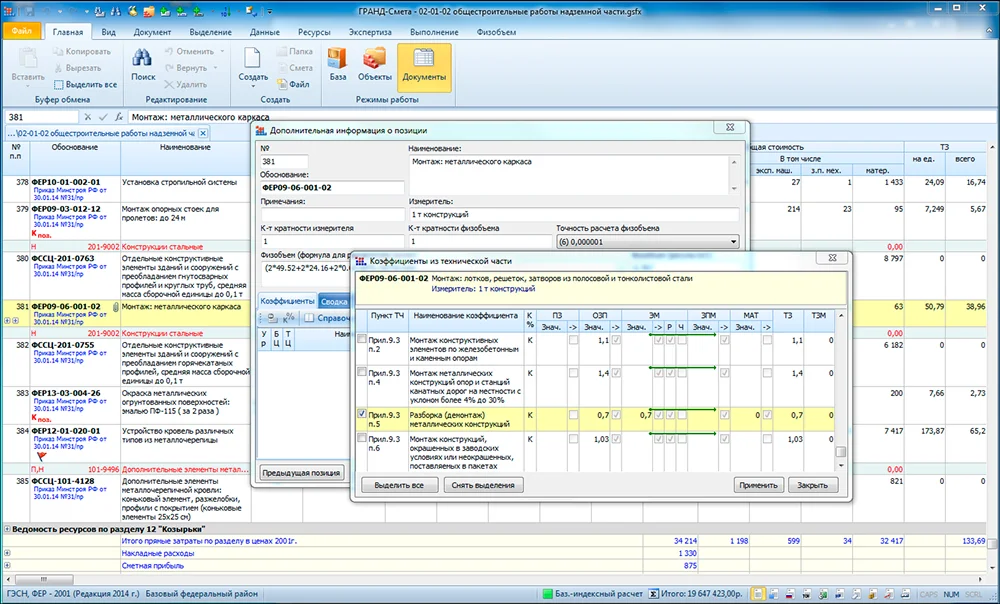
Task: Click the Предыдущая позиция button
Action: click(x=301, y=473)
